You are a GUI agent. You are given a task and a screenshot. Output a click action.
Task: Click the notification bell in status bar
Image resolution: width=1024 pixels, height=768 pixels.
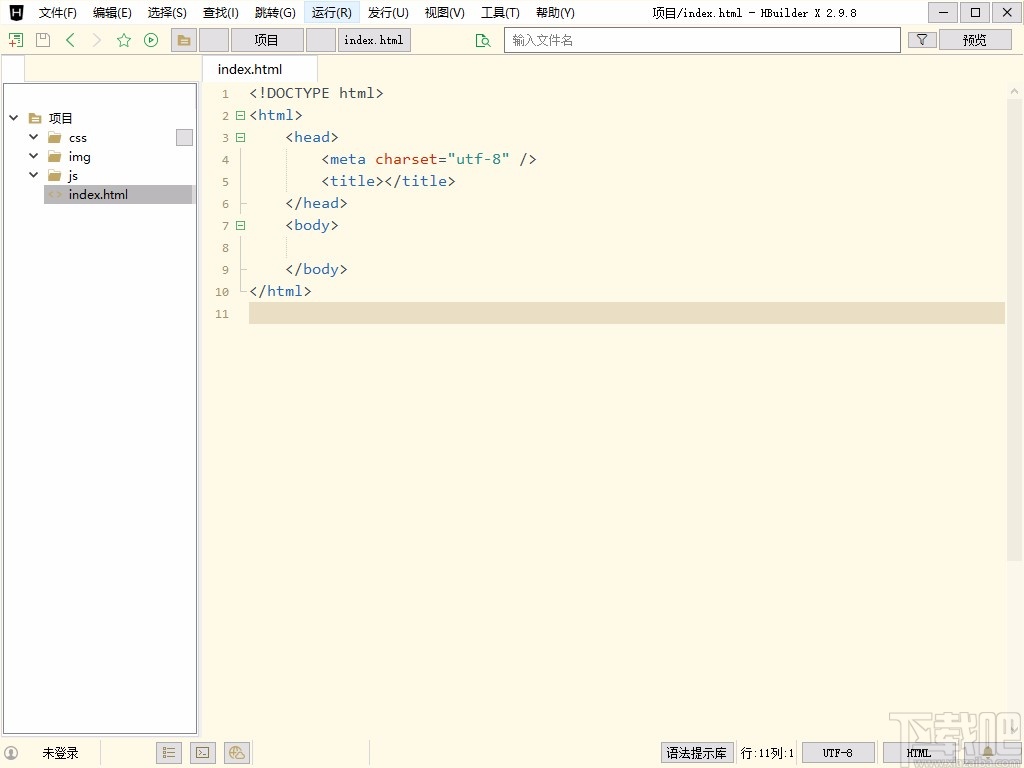click(987, 753)
